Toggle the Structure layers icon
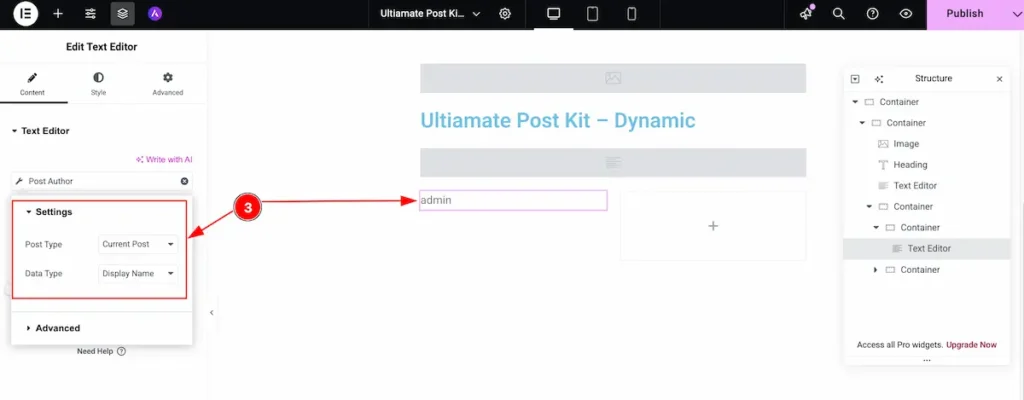Viewport: 1024px width, 400px height. point(122,14)
